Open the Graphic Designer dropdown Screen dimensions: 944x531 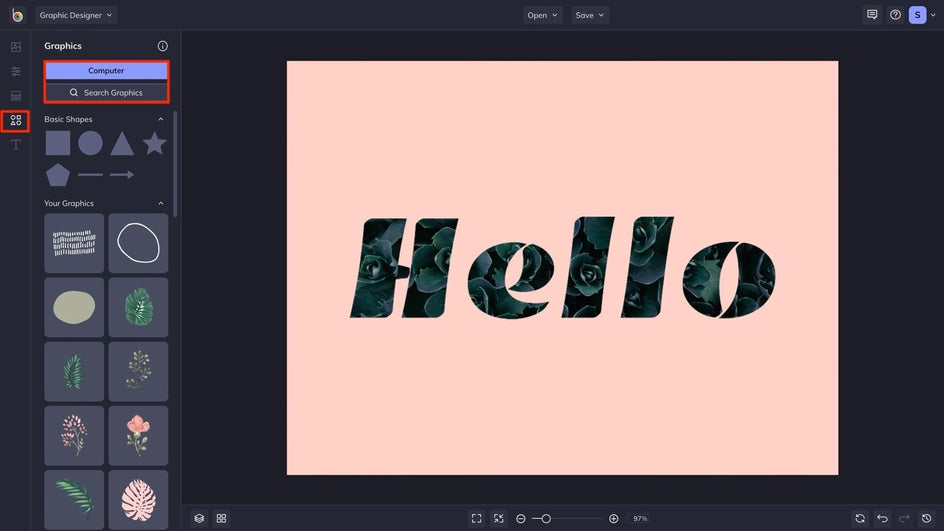click(x=76, y=15)
